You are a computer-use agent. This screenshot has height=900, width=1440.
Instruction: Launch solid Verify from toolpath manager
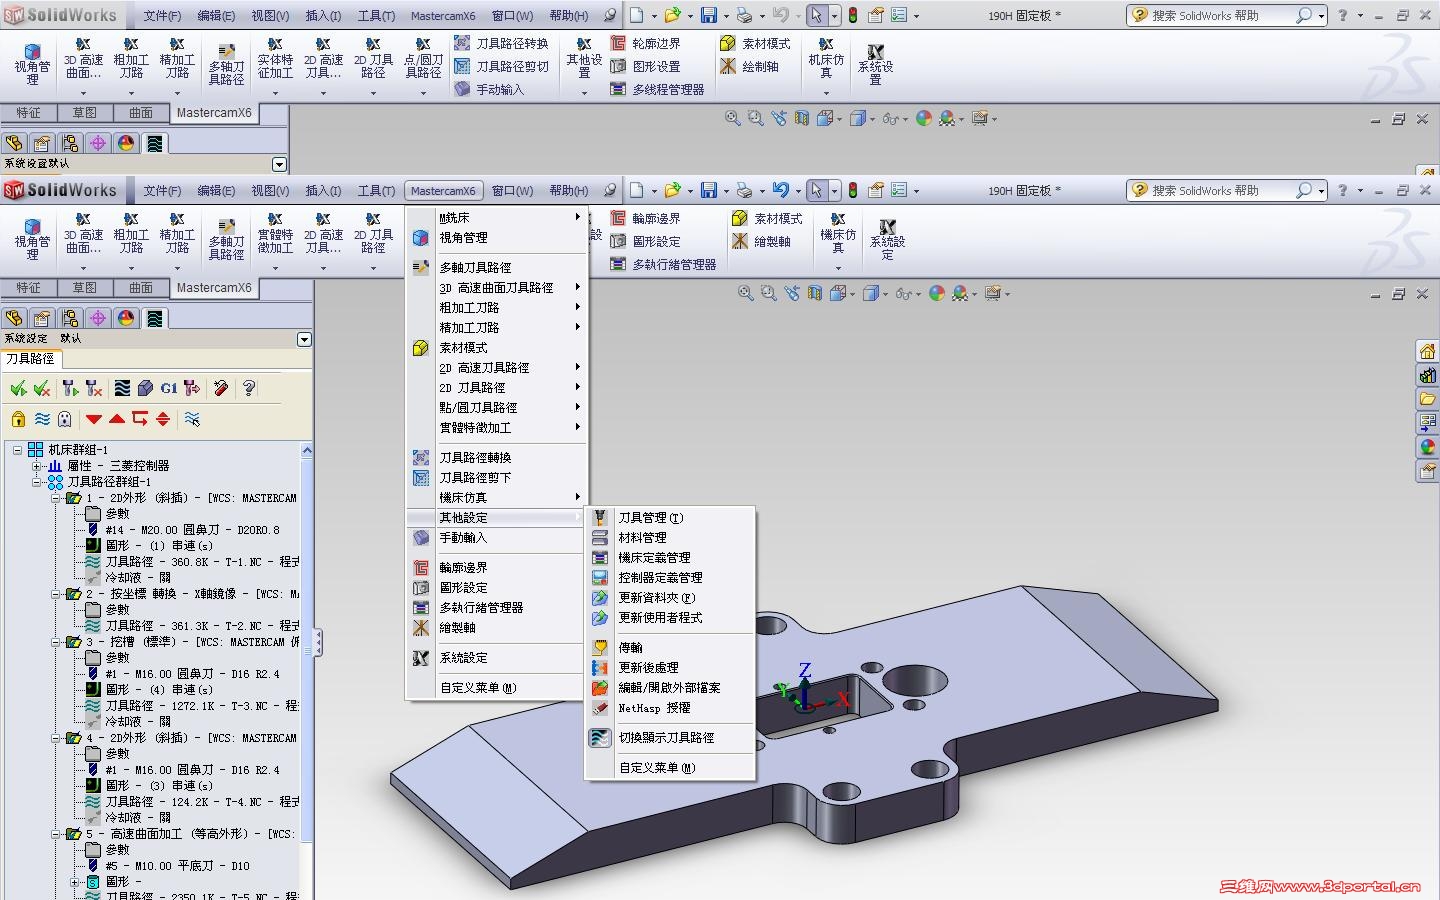click(145, 388)
